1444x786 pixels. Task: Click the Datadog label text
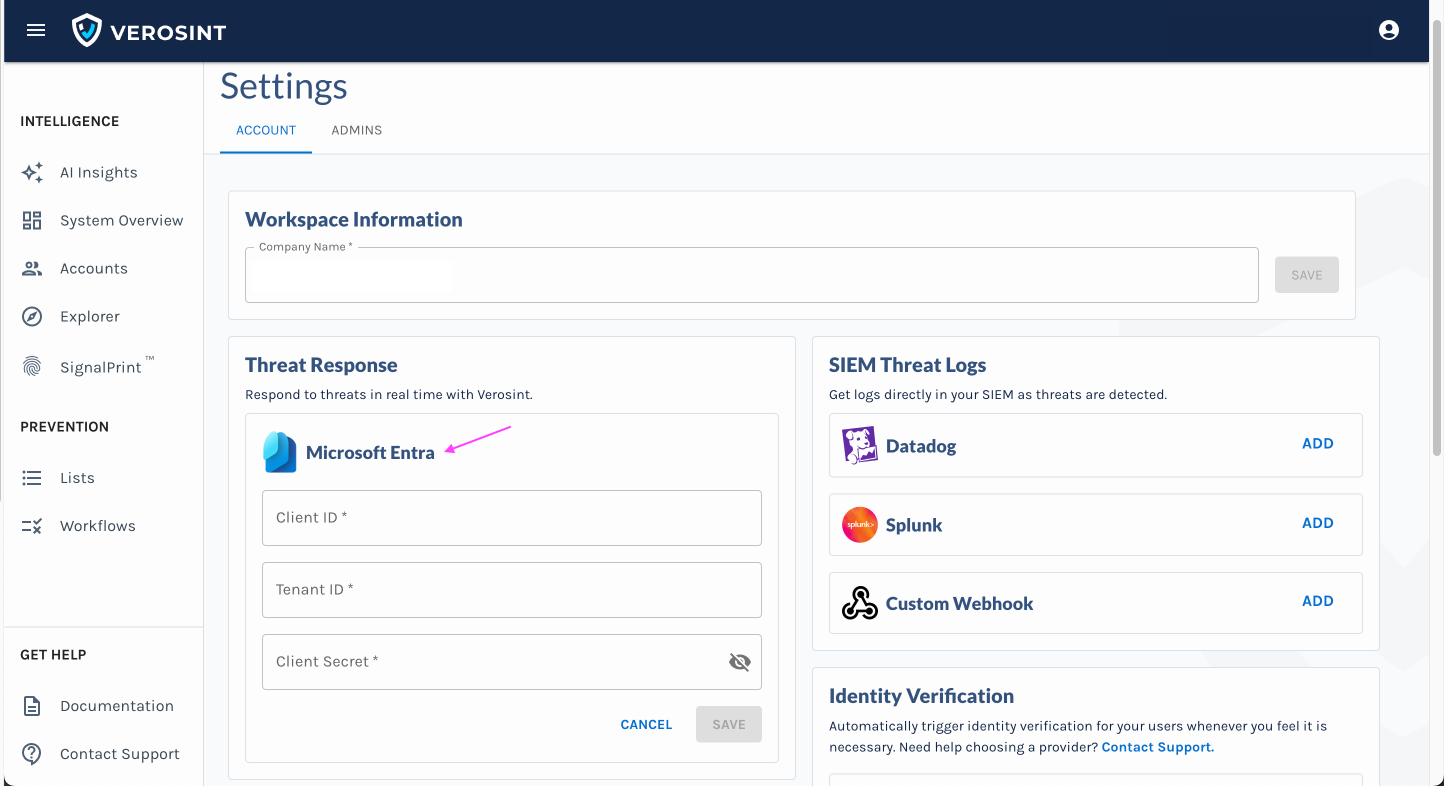tap(921, 446)
